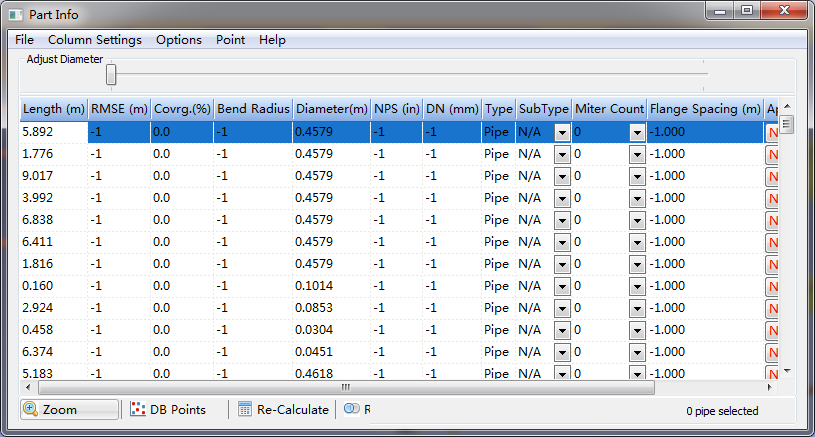The image size is (815, 437).
Task: Click the NPS (in) column header
Action: [397, 109]
